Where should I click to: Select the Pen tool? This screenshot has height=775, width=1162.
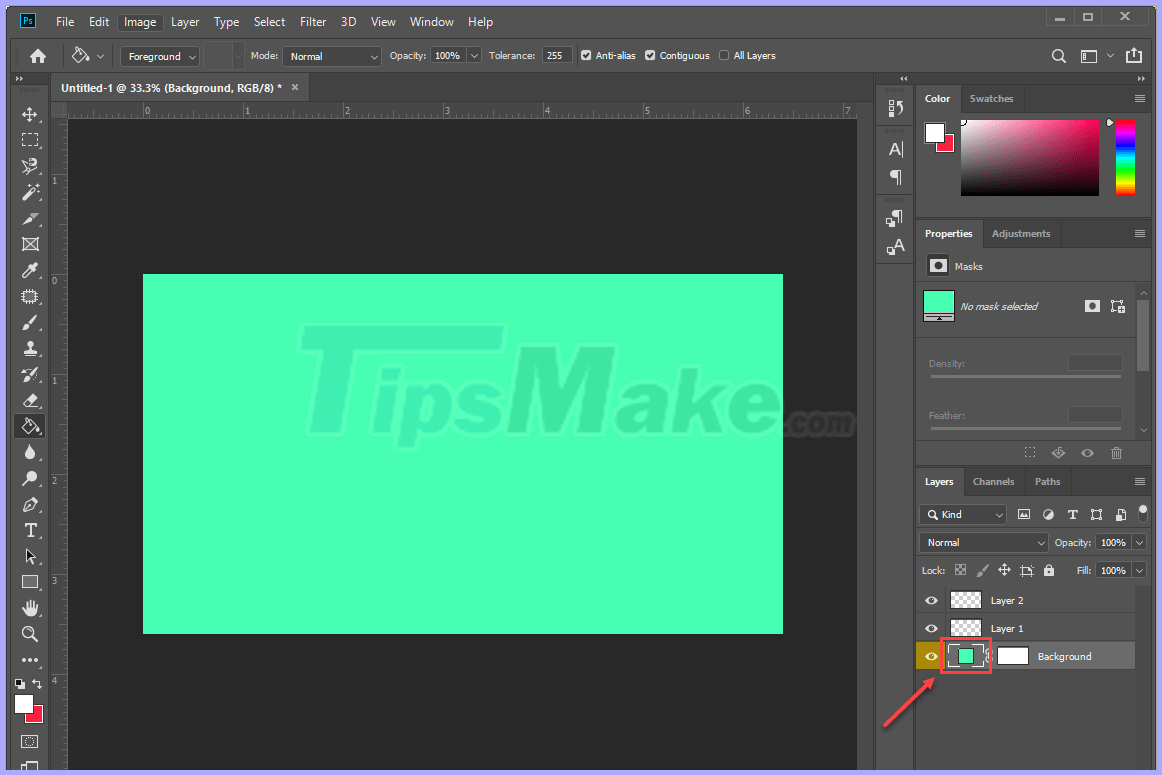coord(30,505)
